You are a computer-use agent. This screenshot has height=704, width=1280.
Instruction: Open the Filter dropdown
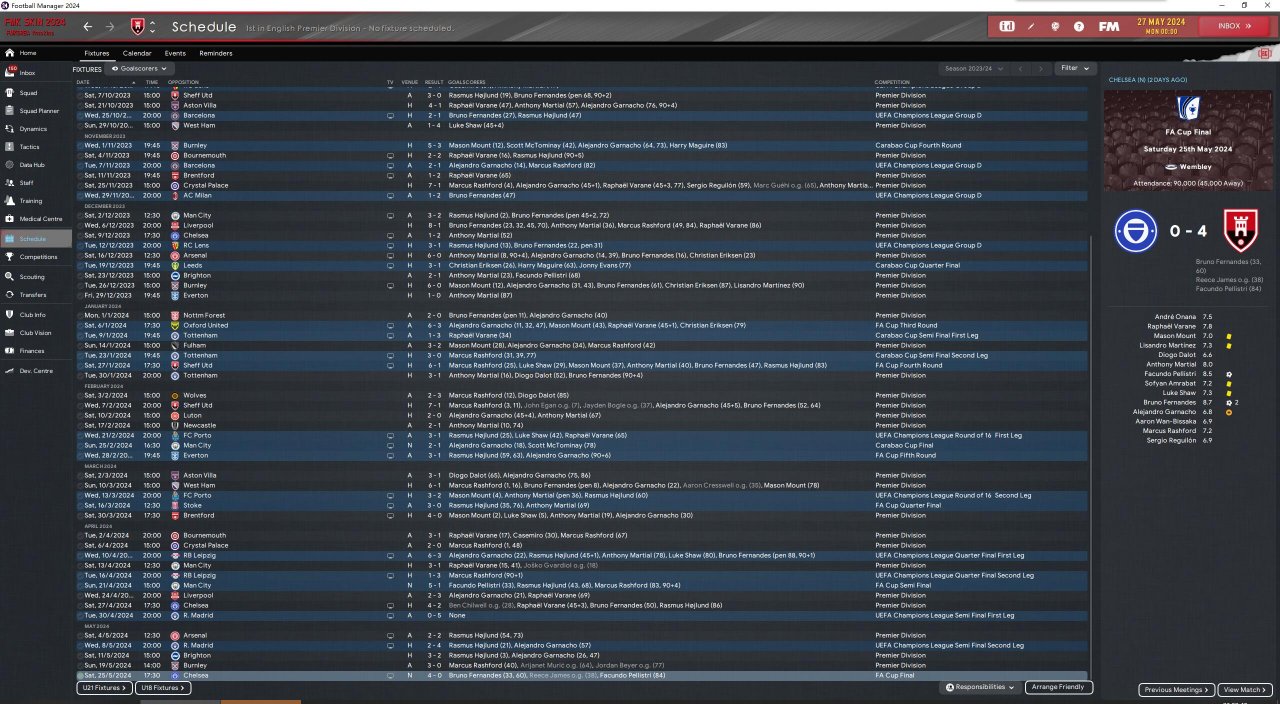(x=1074, y=68)
